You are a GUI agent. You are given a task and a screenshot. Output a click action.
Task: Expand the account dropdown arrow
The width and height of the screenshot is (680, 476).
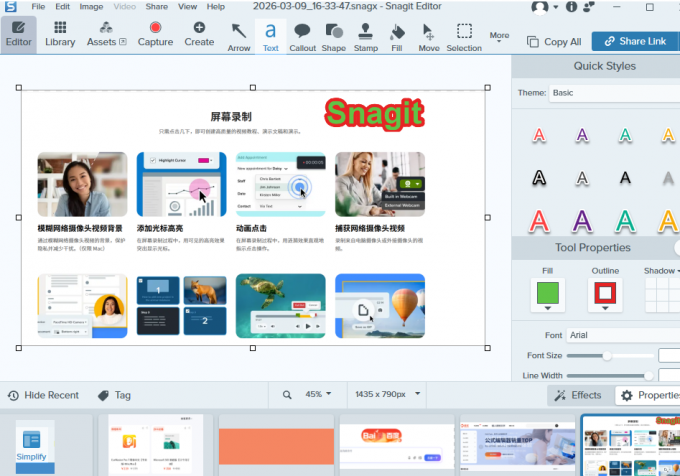(556, 7)
